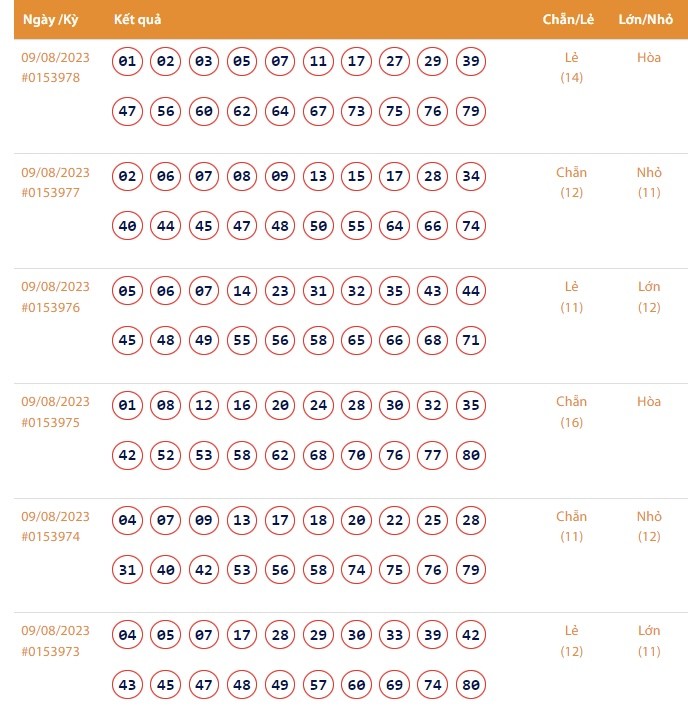Select ball 34 in draw #0153977
688x724 pixels.
pyautogui.click(x=471, y=177)
